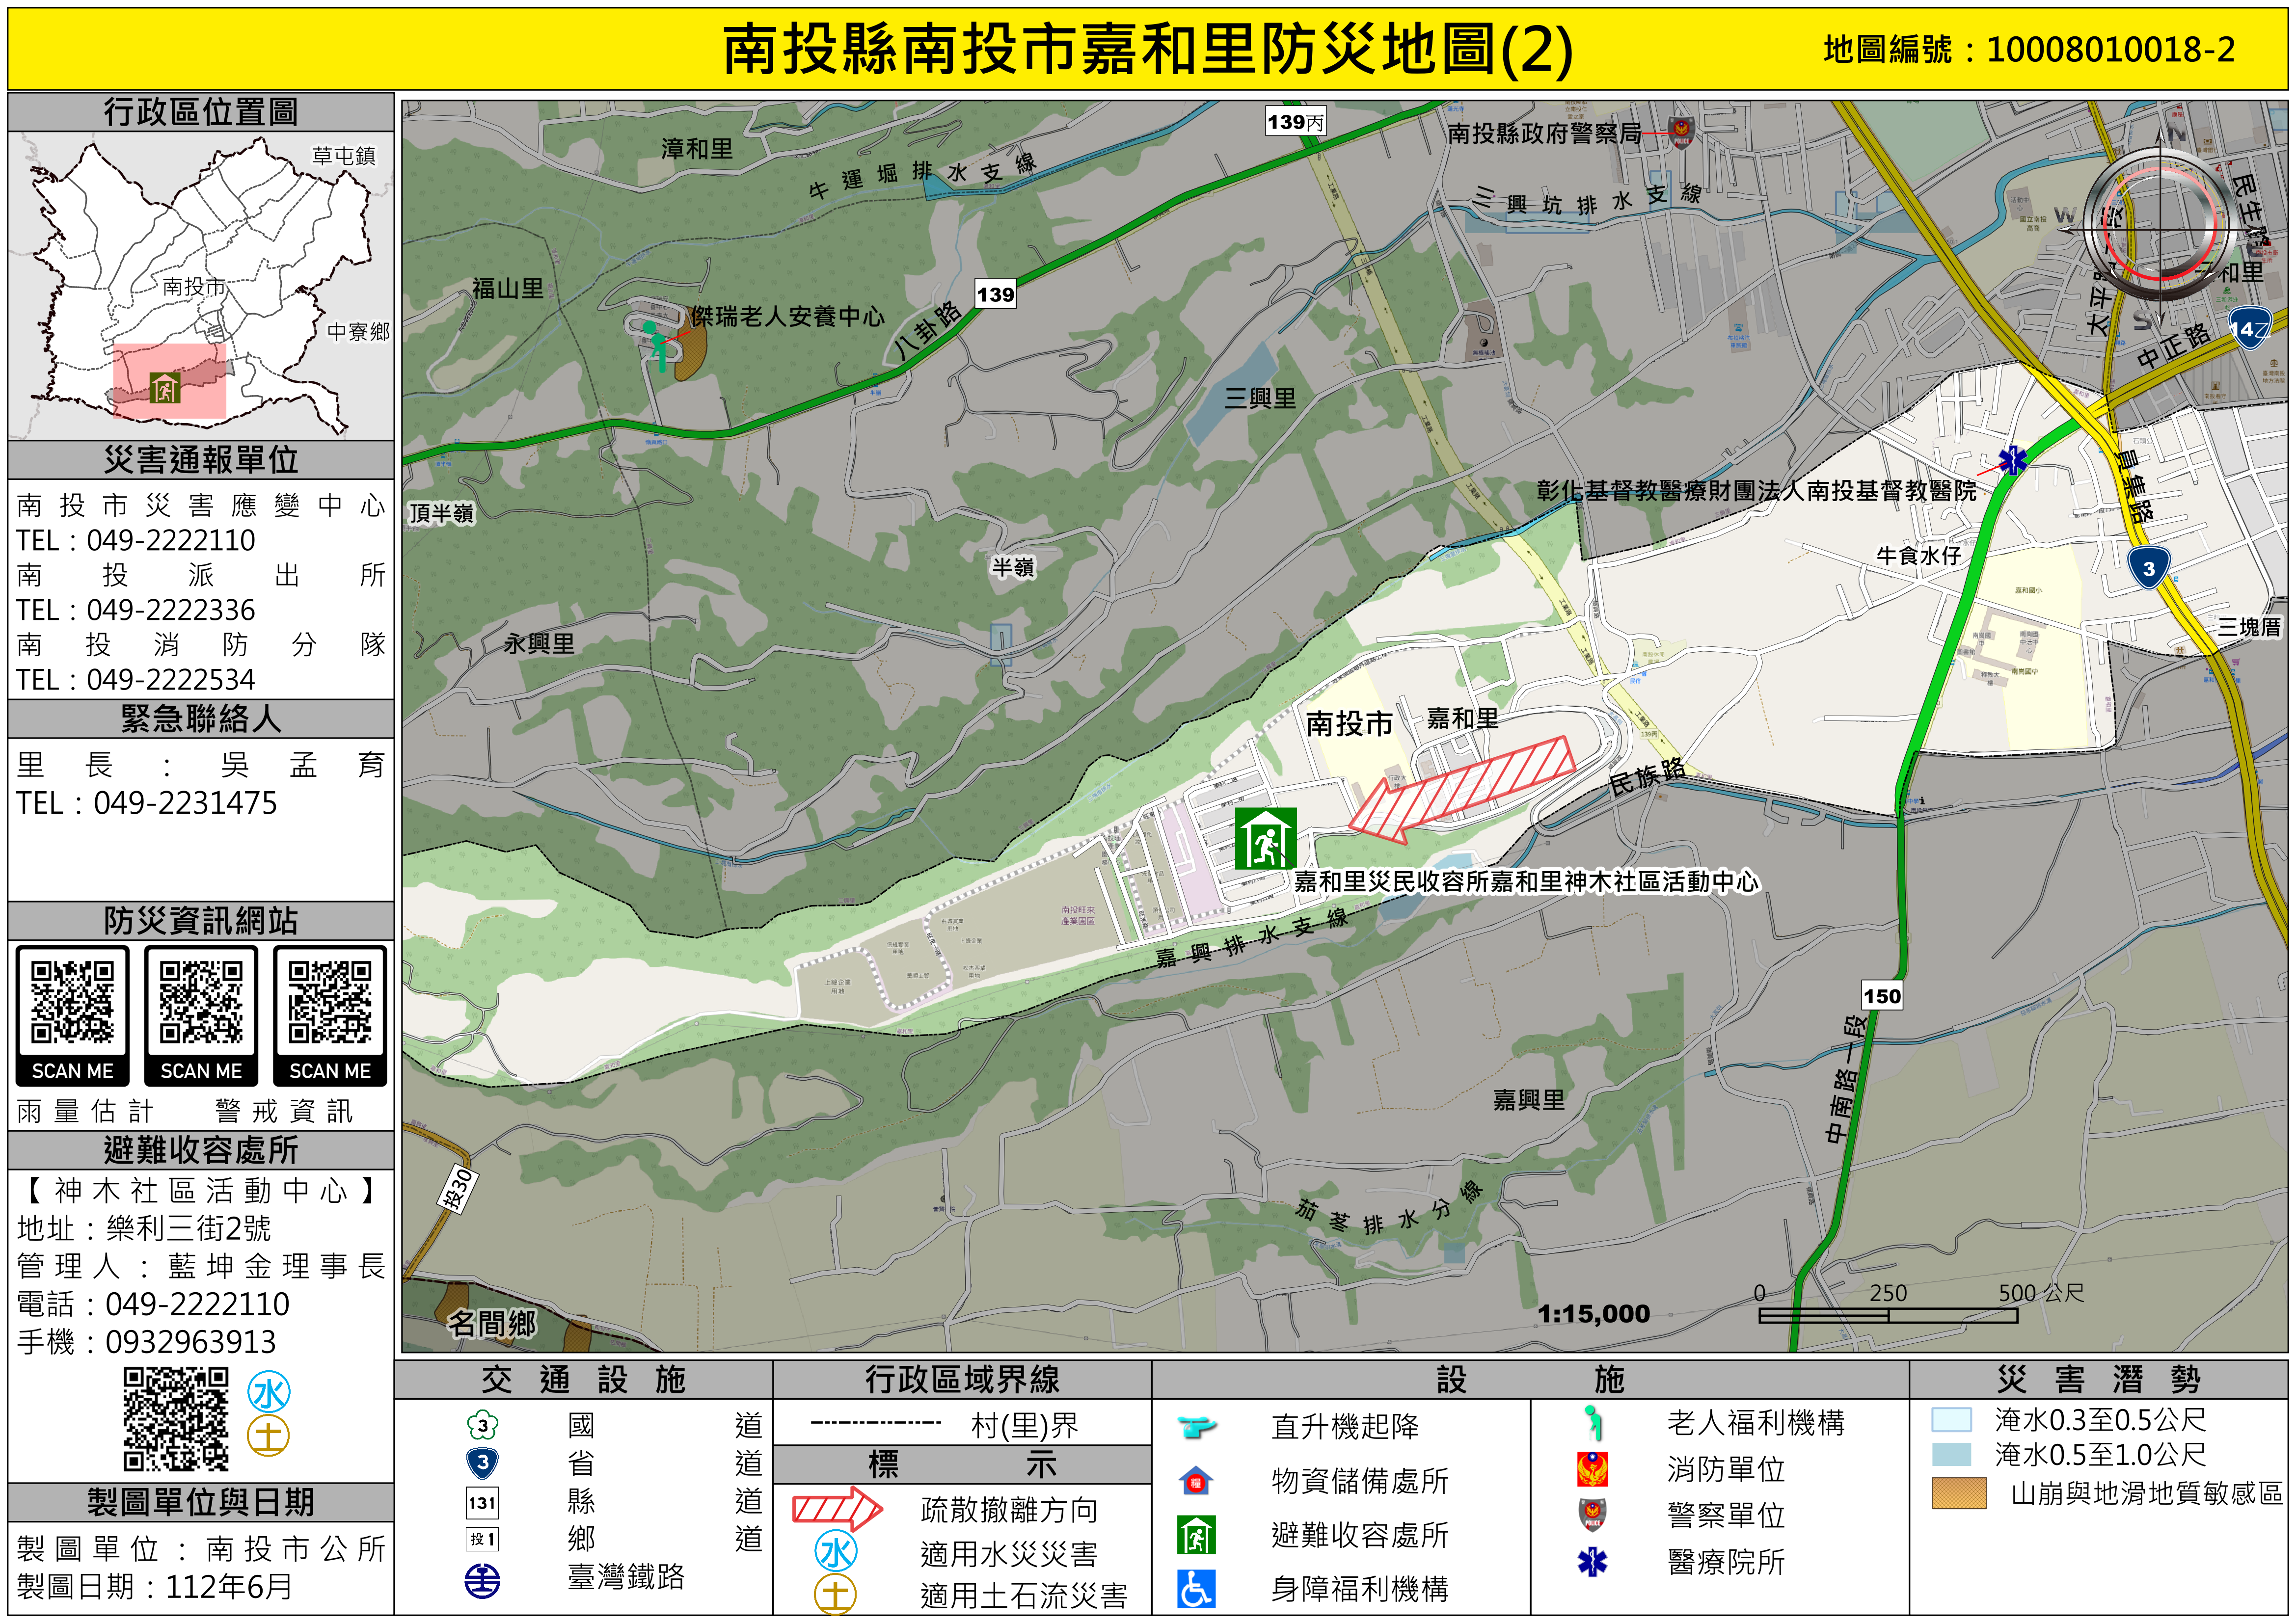Click the 500 公尺 scale bar
Screen dimensions: 2296x1623
(x=1888, y=1314)
